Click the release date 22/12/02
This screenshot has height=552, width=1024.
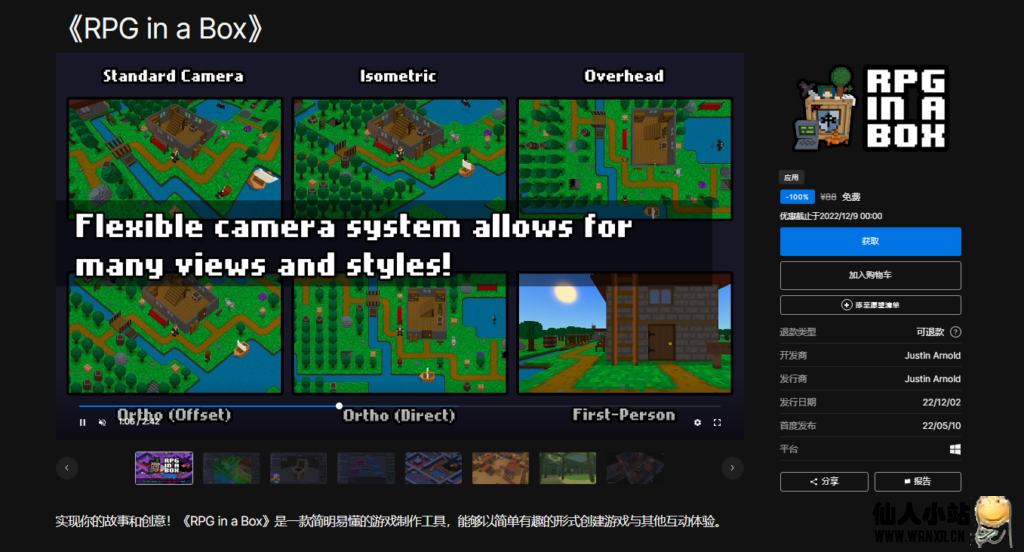pyautogui.click(x=941, y=402)
